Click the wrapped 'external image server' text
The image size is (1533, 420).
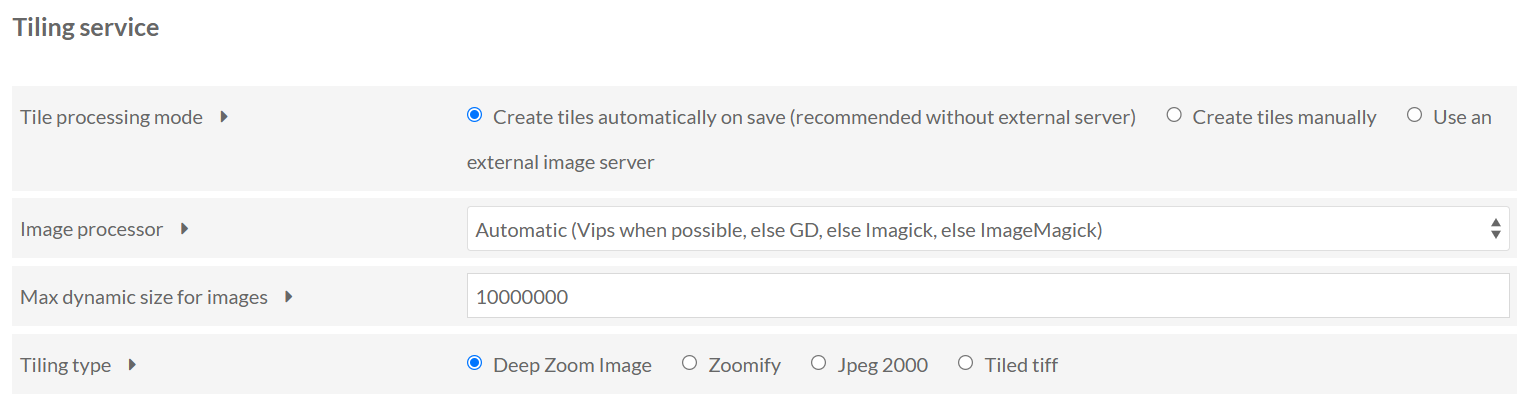click(560, 162)
